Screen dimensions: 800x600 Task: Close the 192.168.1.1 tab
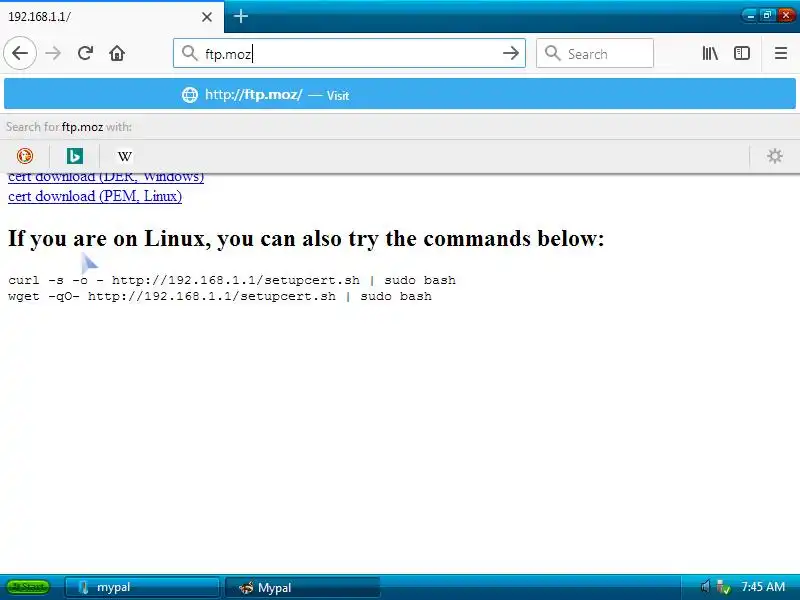tap(207, 17)
